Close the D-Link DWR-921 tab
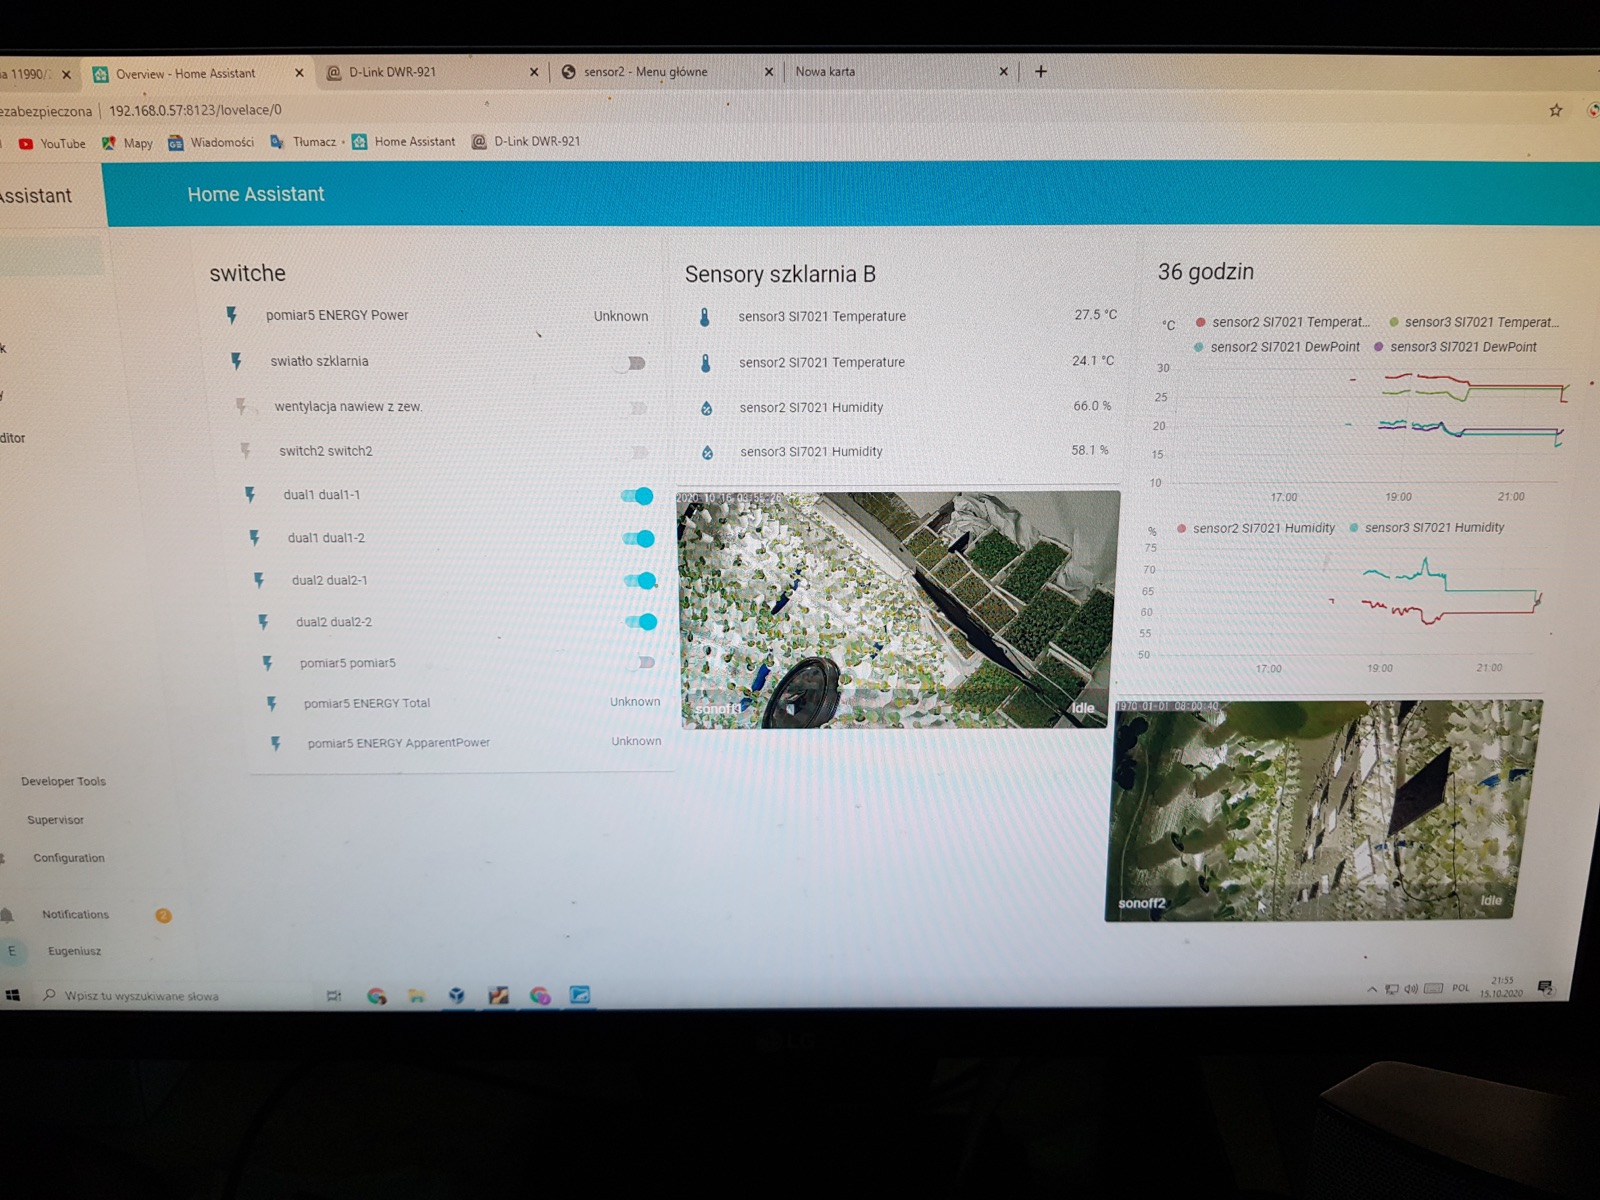 coord(533,72)
